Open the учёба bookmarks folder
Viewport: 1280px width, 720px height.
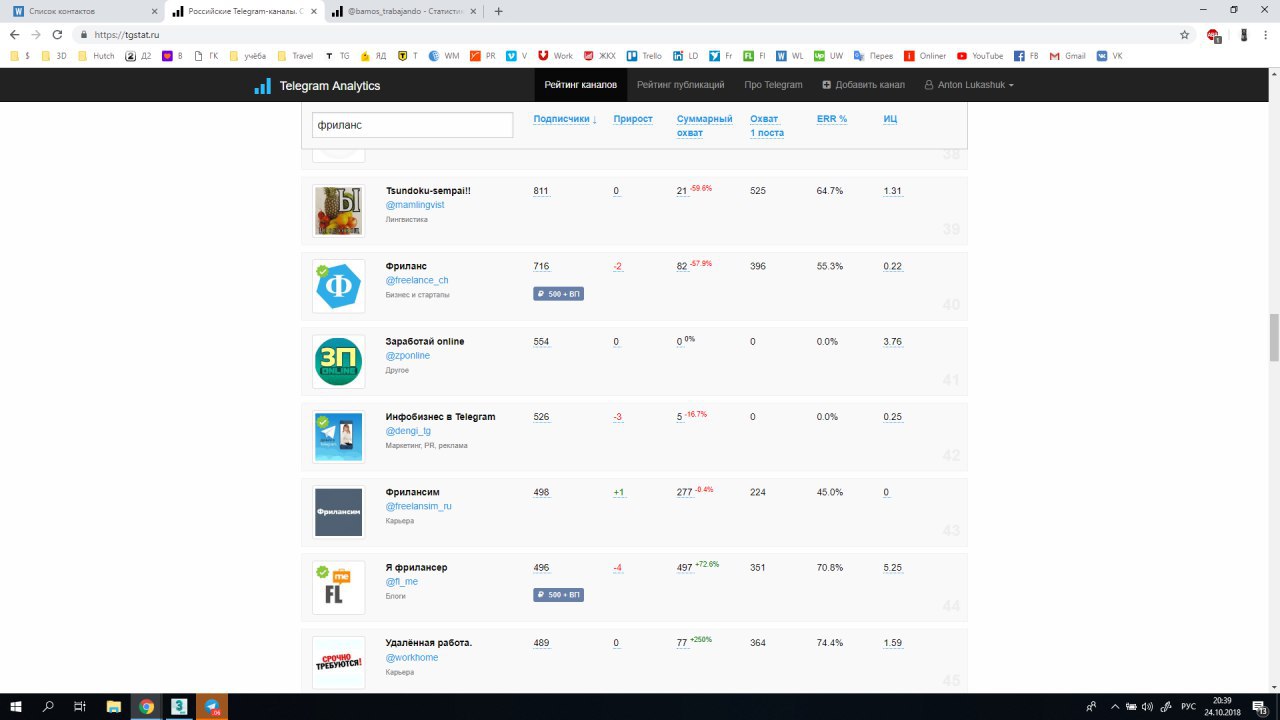coord(247,56)
